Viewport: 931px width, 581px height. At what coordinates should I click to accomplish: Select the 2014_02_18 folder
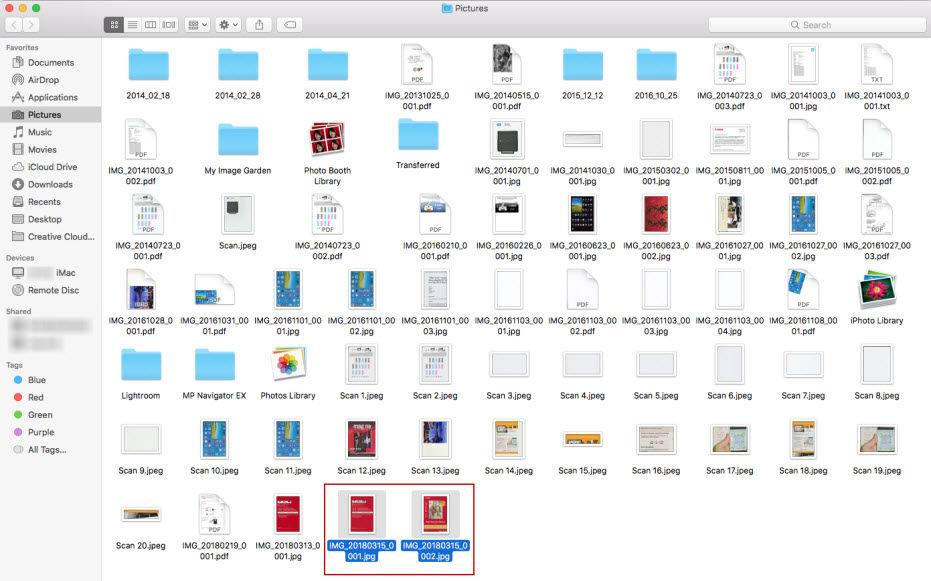(148, 65)
